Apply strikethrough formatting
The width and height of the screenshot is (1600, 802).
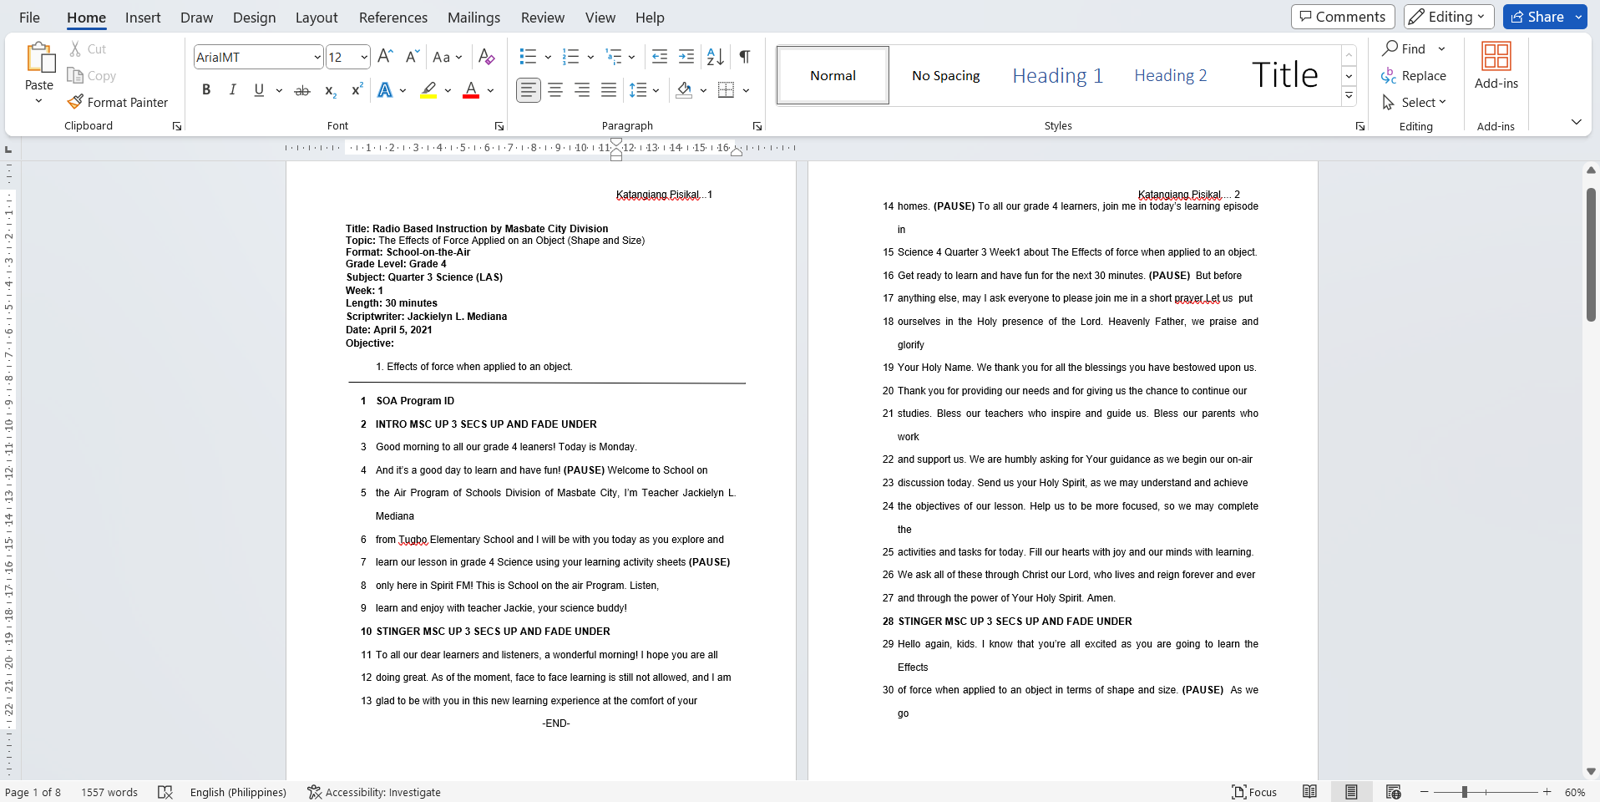pyautogui.click(x=302, y=90)
